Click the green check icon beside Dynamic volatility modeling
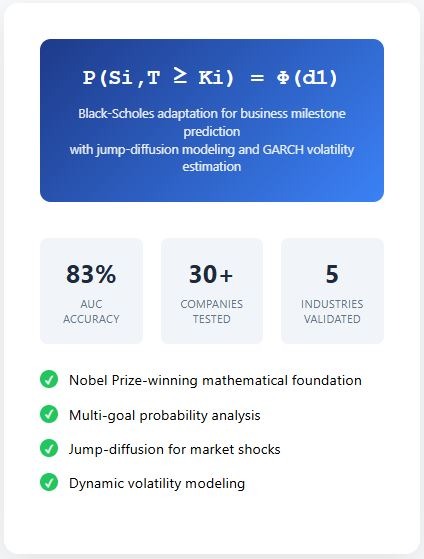Screen dimensions: 424x559 [x=49, y=482]
